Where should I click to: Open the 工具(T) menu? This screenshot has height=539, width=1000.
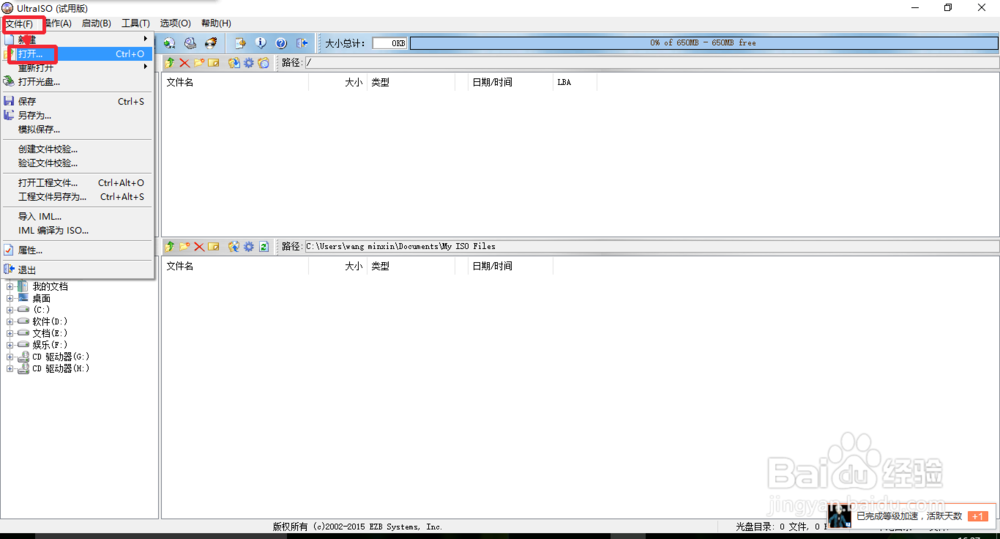[135, 24]
